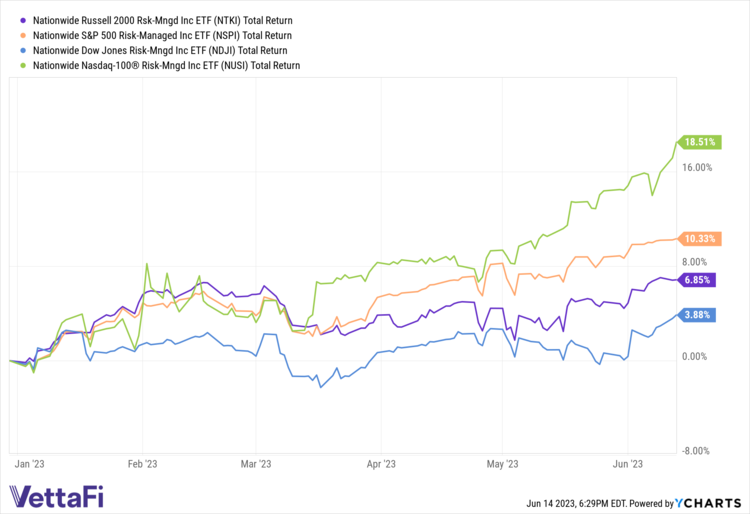Click the Jun '23 axis label

tap(628, 463)
